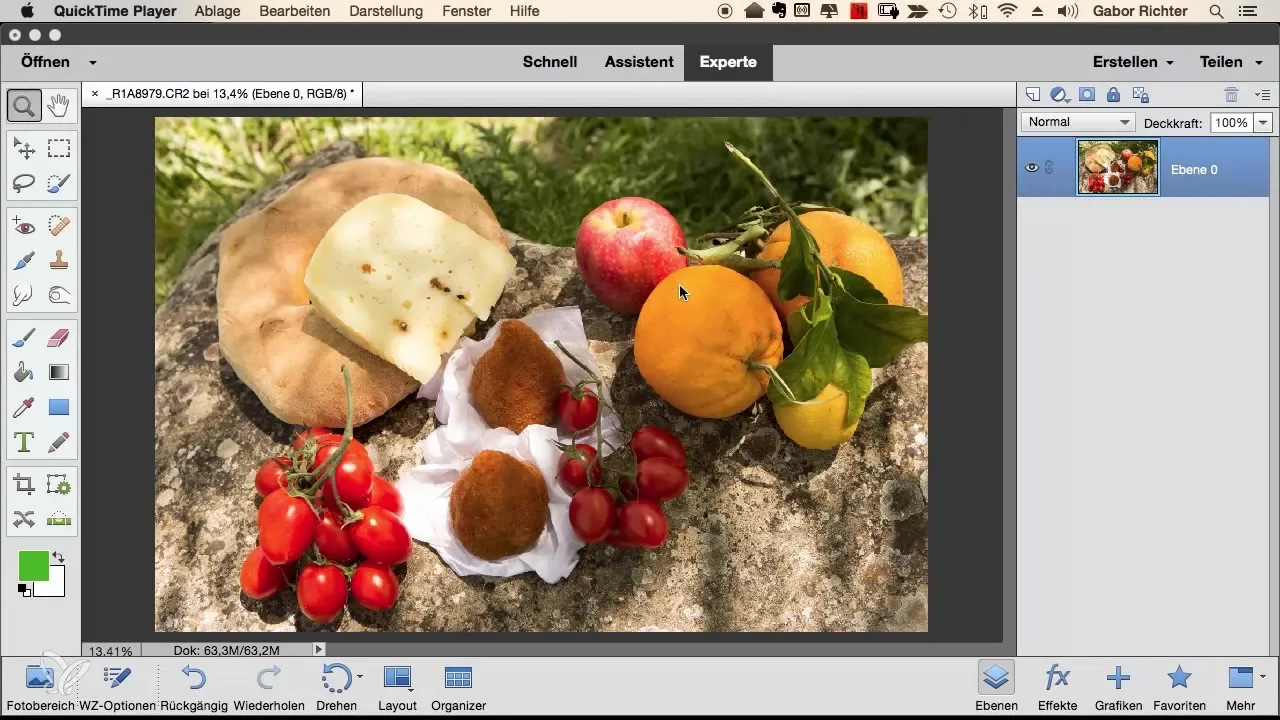Open the Layers panel options menu
The height and width of the screenshot is (720, 1280).
(1262, 95)
